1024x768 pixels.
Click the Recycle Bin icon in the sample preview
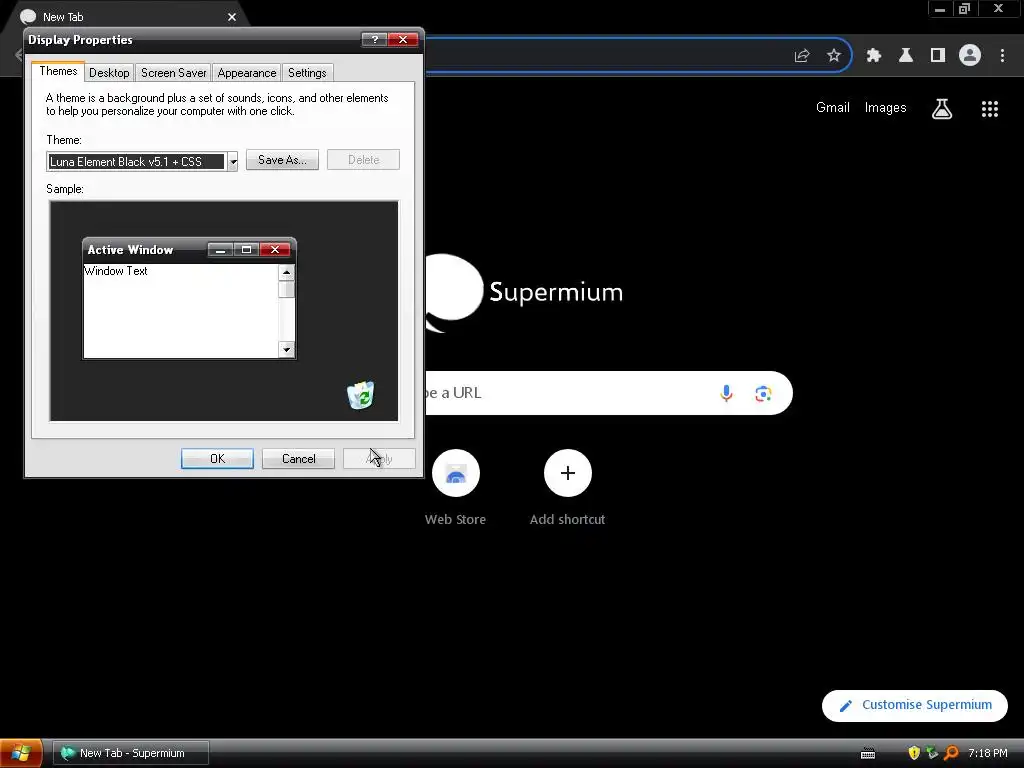(360, 395)
